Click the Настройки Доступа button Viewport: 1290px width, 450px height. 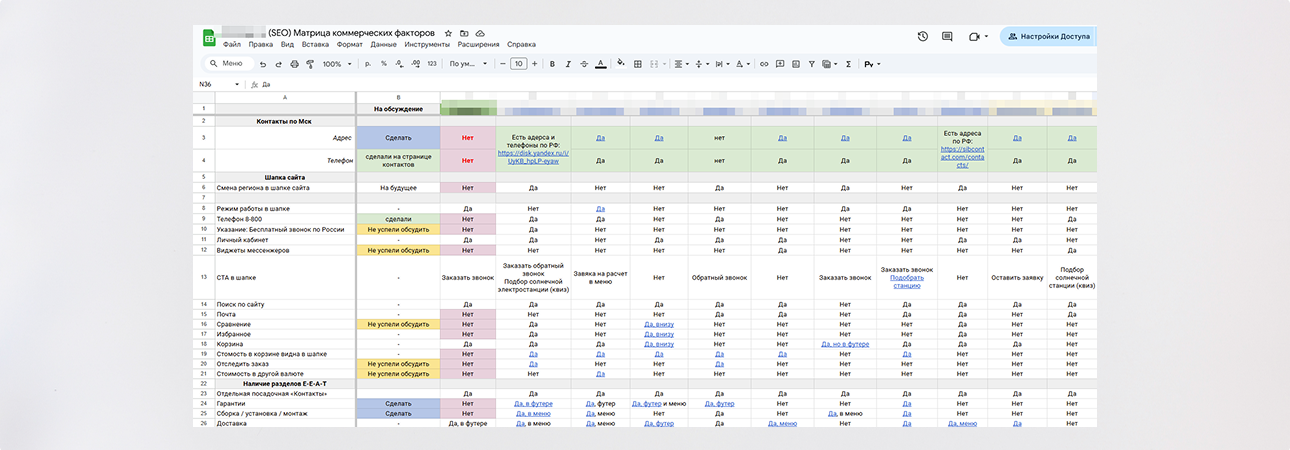1048,36
